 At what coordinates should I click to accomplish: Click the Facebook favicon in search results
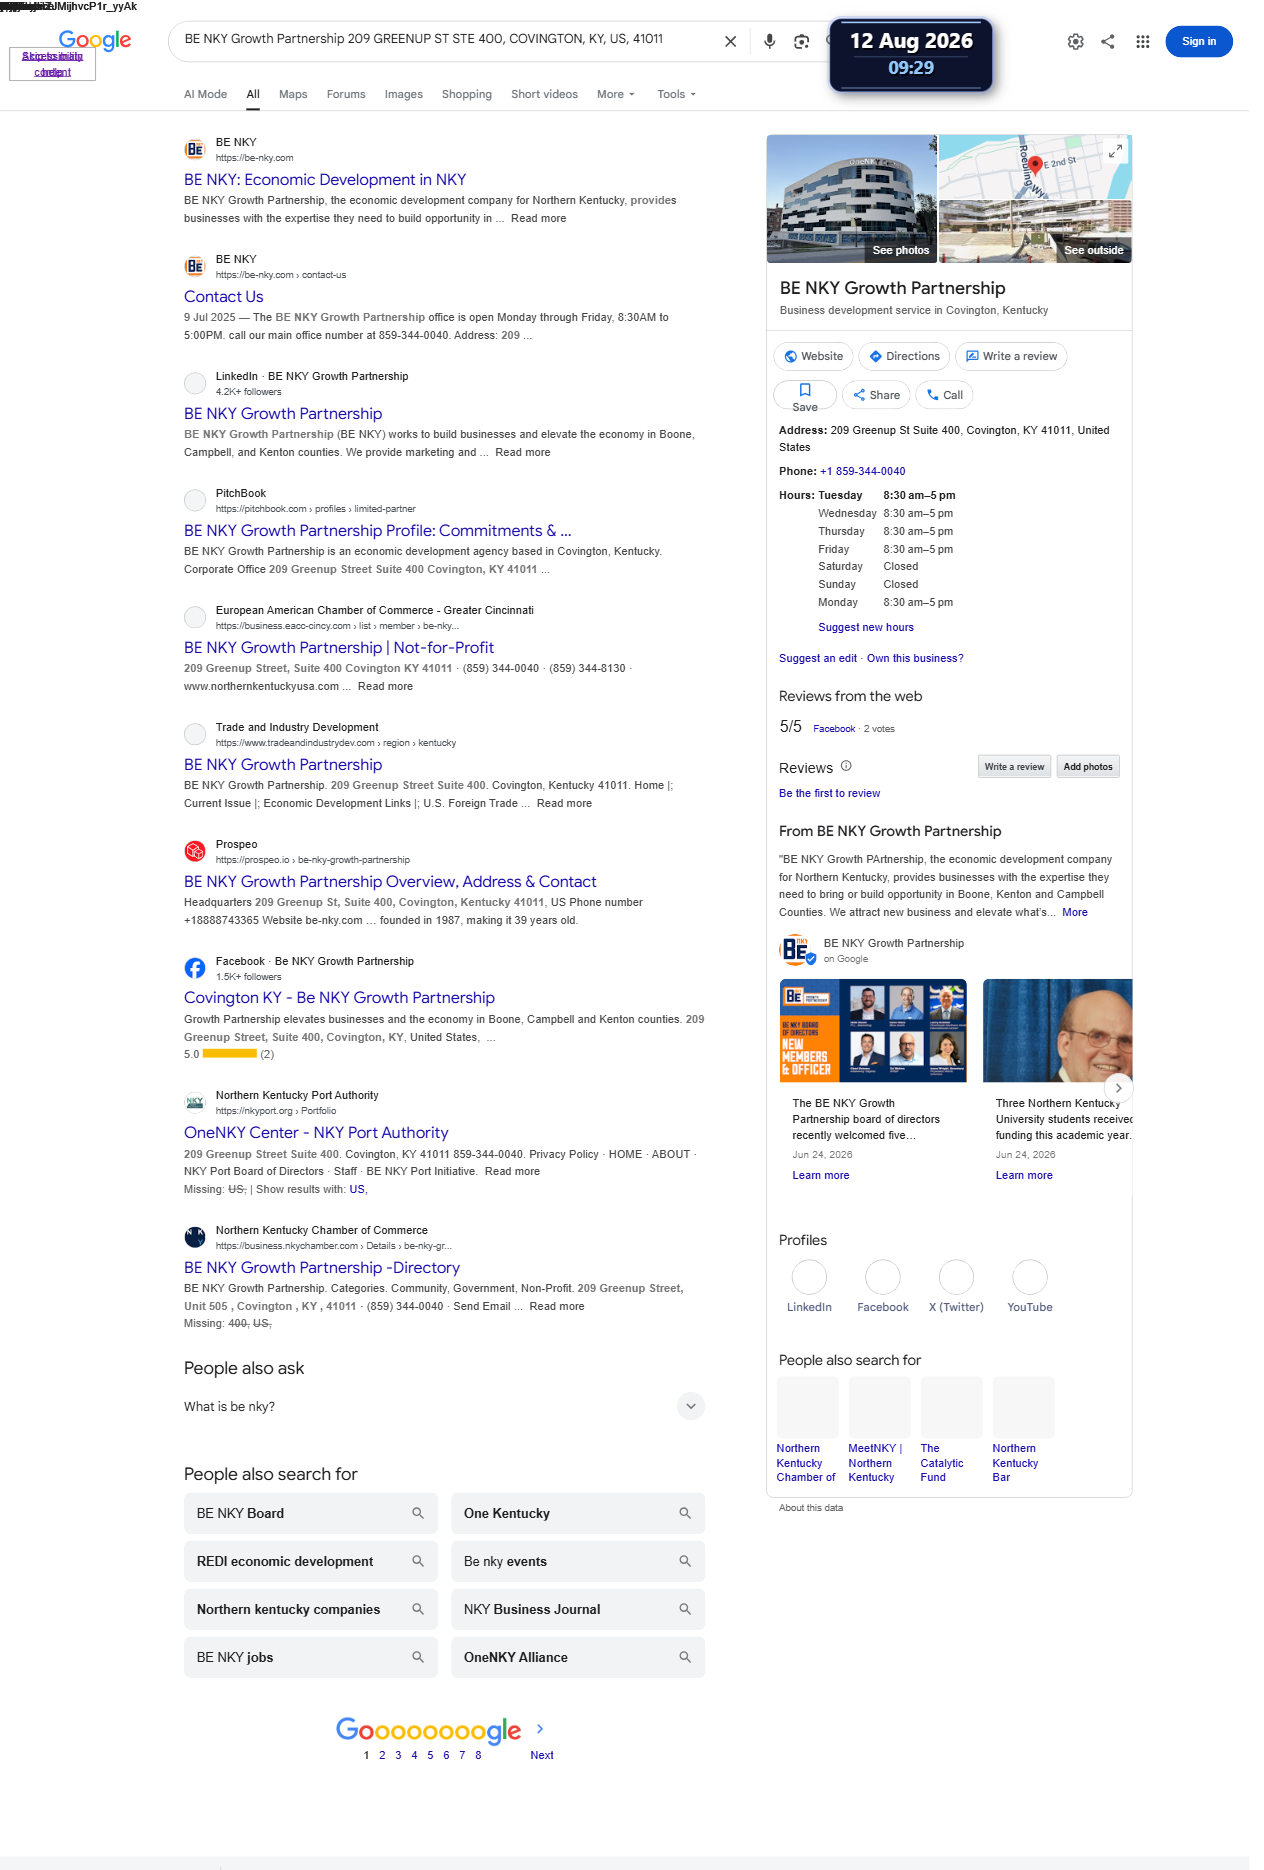(195, 968)
